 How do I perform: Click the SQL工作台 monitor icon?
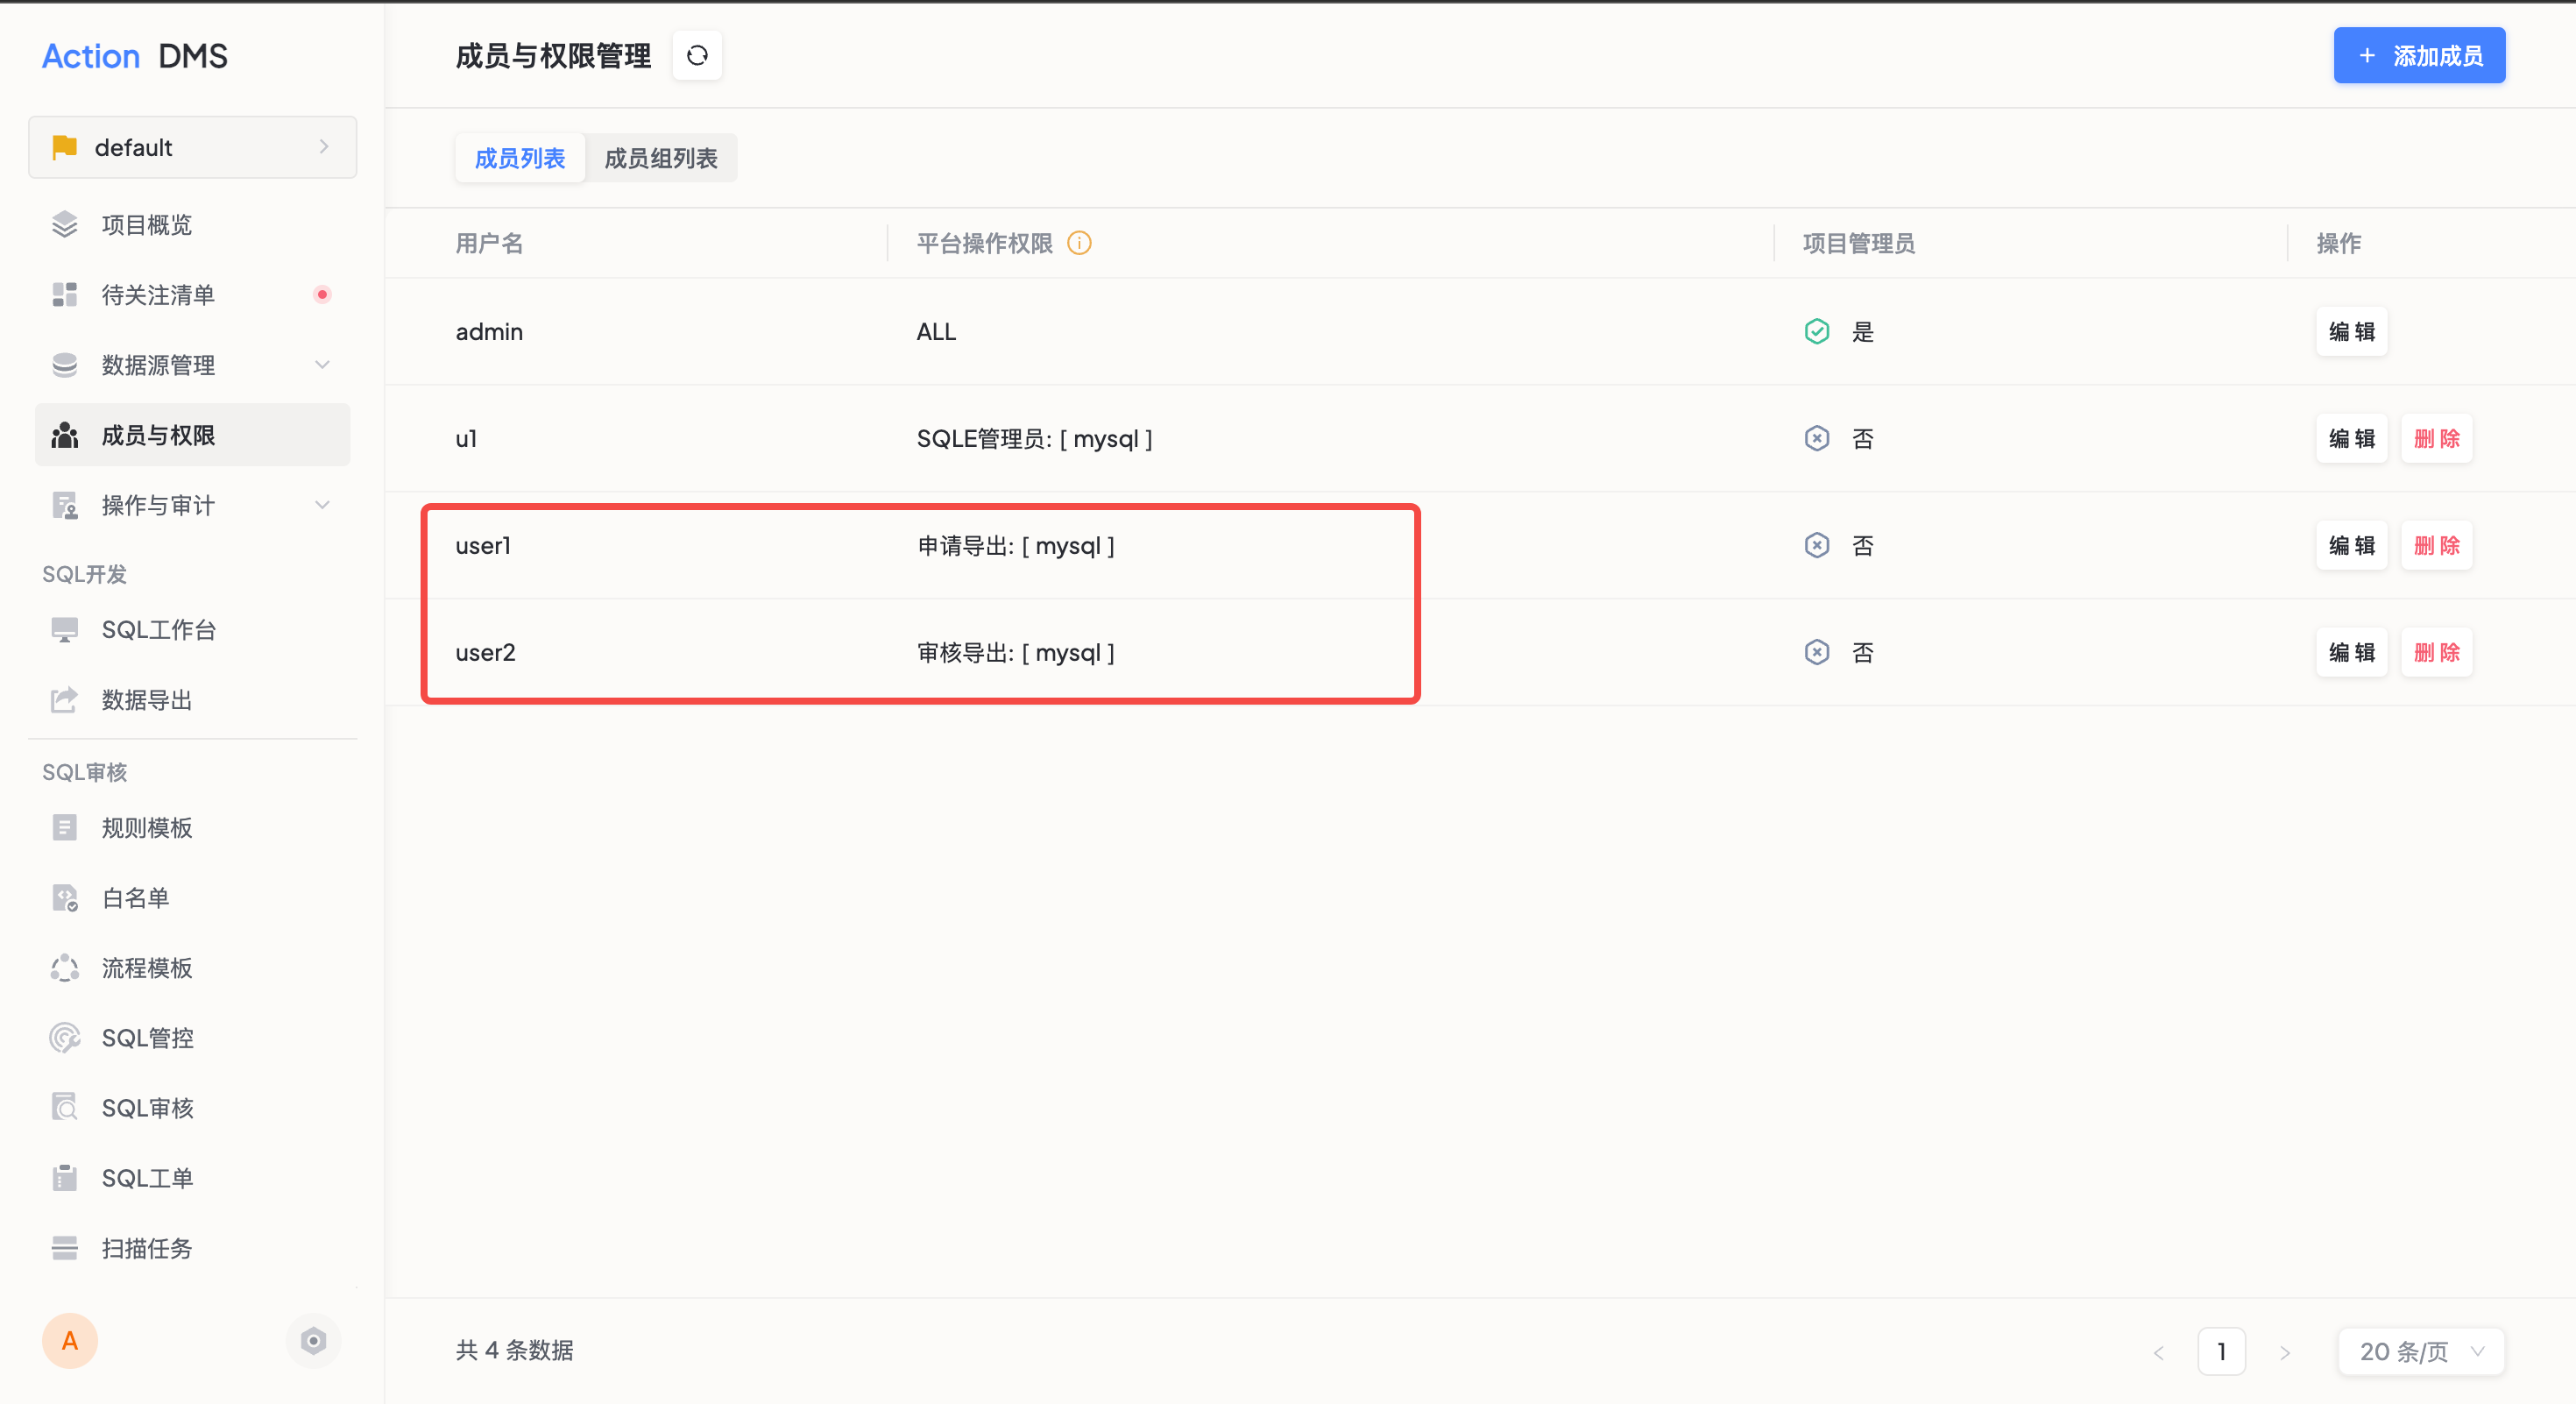click(x=65, y=630)
